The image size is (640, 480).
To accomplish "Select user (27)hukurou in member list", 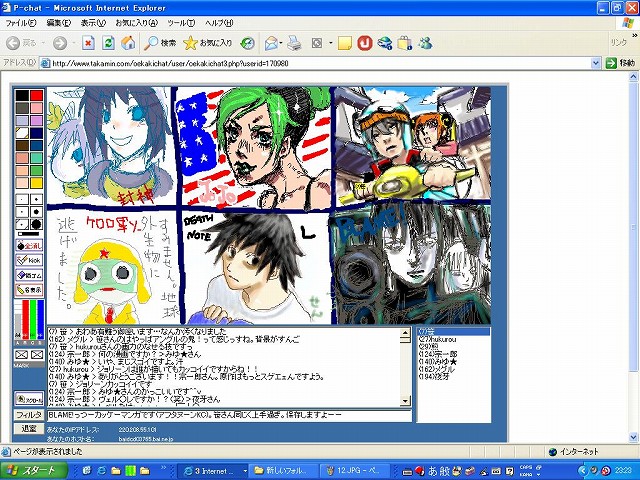I will [438, 339].
